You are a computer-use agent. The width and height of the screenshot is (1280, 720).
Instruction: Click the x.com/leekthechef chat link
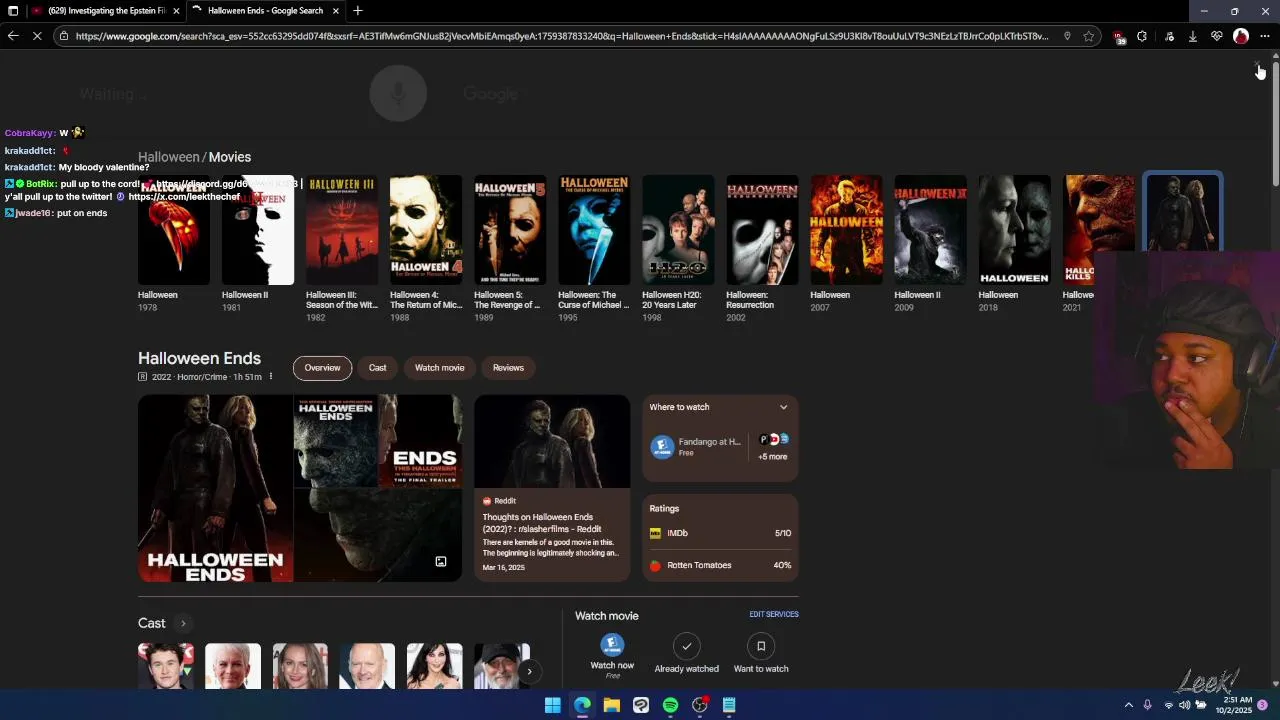point(184,197)
